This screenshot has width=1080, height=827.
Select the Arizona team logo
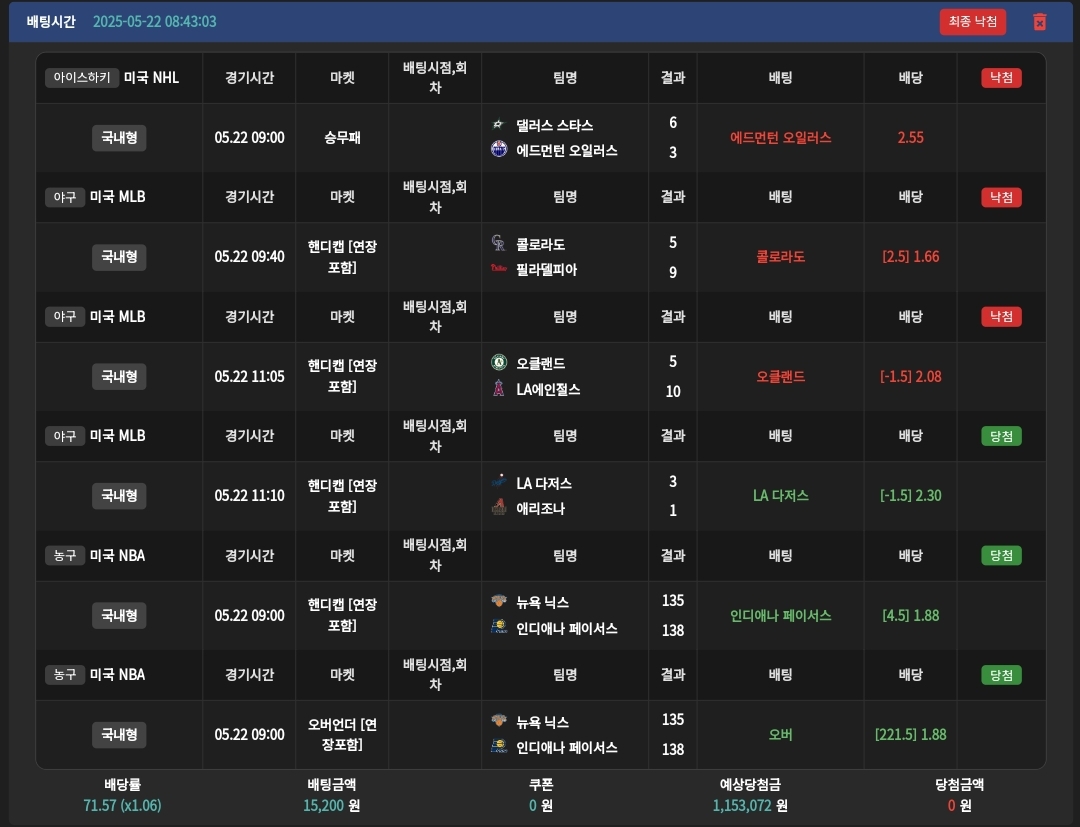(x=499, y=508)
